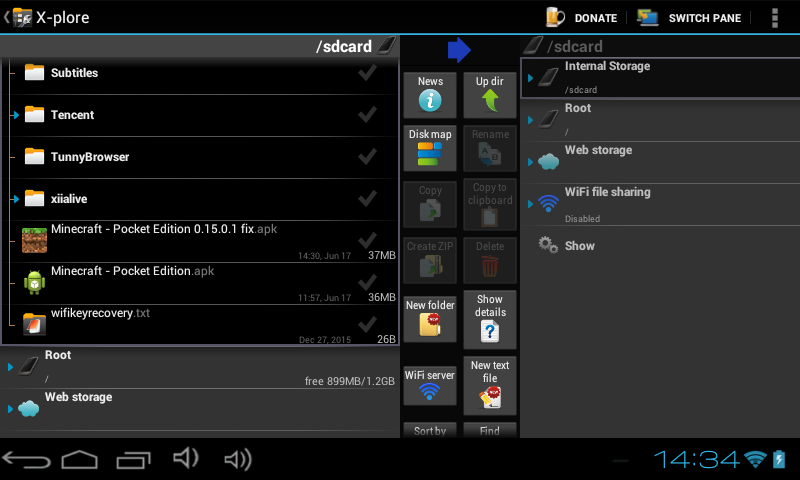Click the Delete trash button
The height and width of the screenshot is (480, 800).
pos(490,260)
